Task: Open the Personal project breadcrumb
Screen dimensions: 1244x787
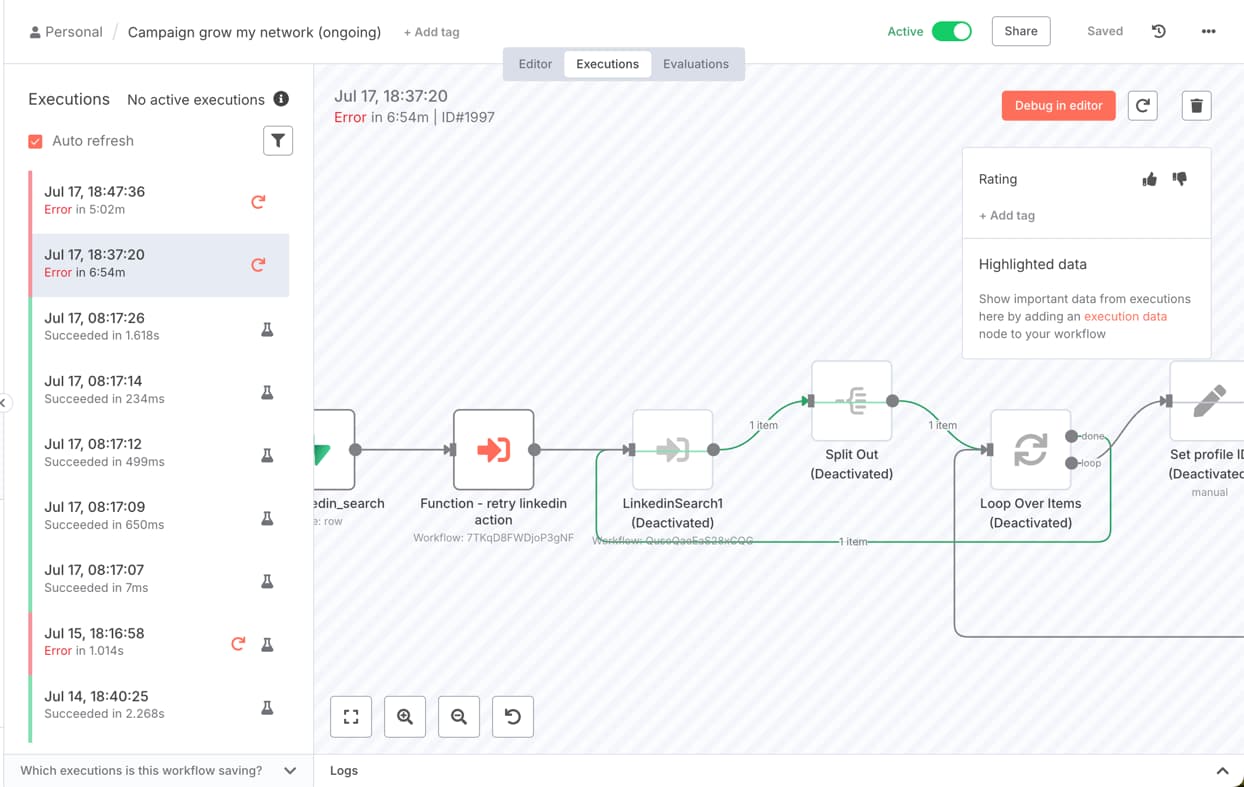Action: tap(66, 32)
